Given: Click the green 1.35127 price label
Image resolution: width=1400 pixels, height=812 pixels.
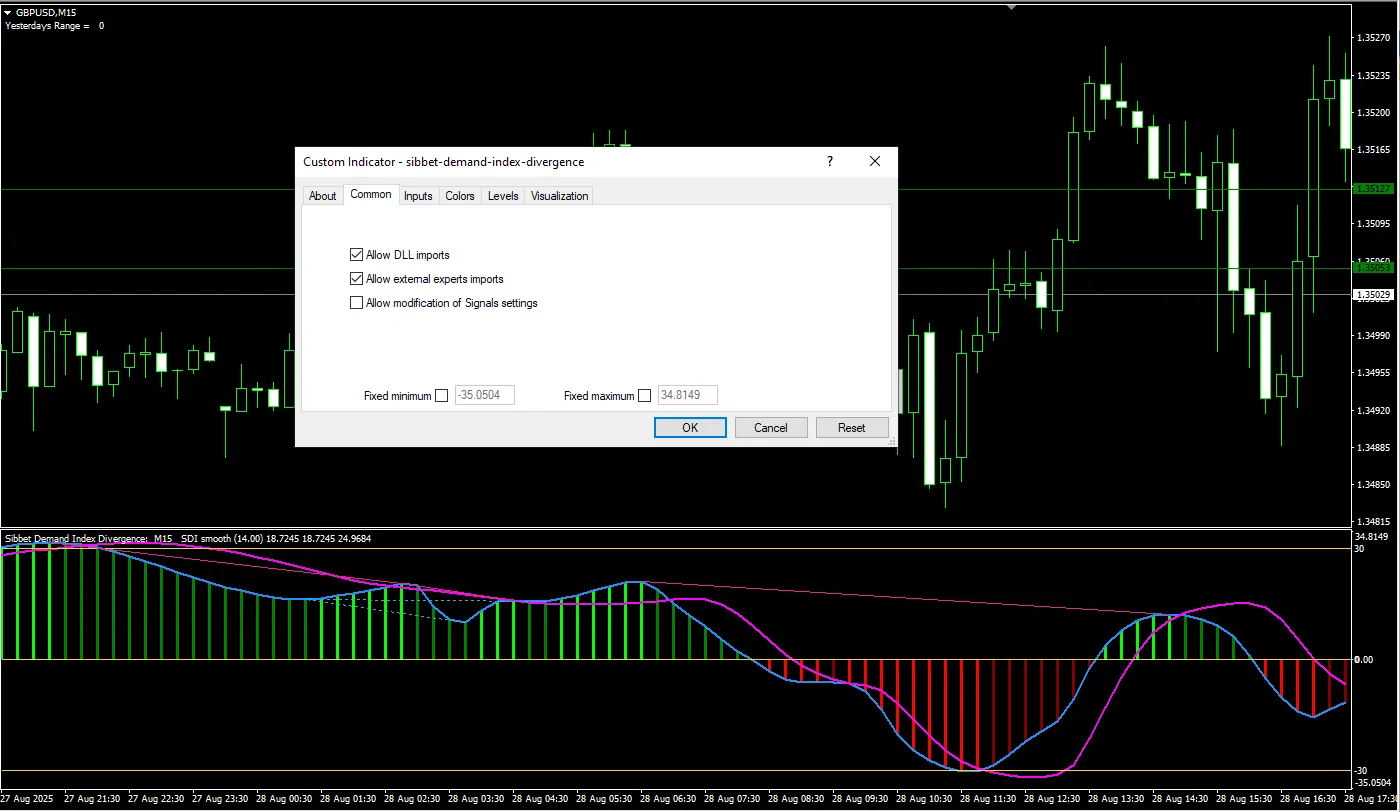Looking at the screenshot, I should 1372,189.
